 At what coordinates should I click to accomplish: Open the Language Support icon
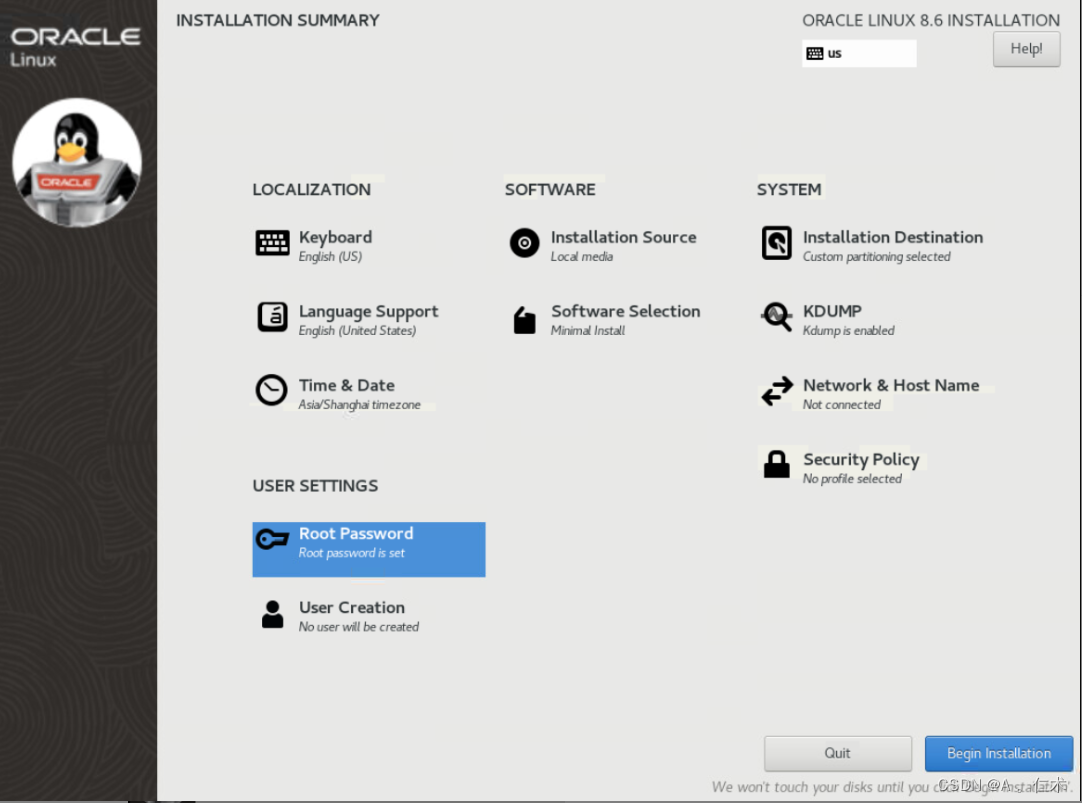coord(272,317)
